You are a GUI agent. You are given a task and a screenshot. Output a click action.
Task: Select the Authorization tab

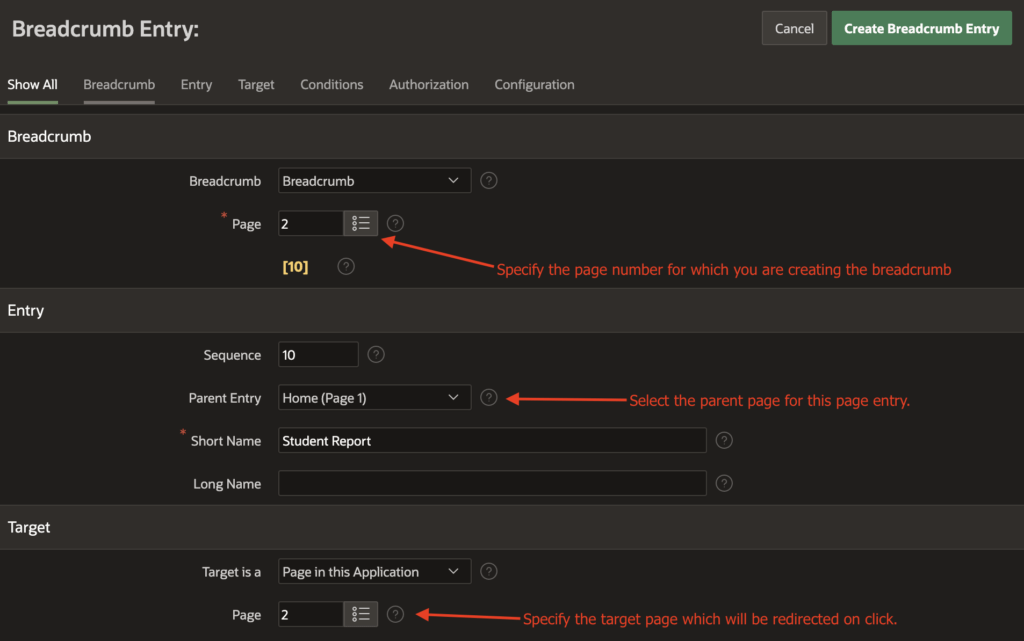(428, 85)
